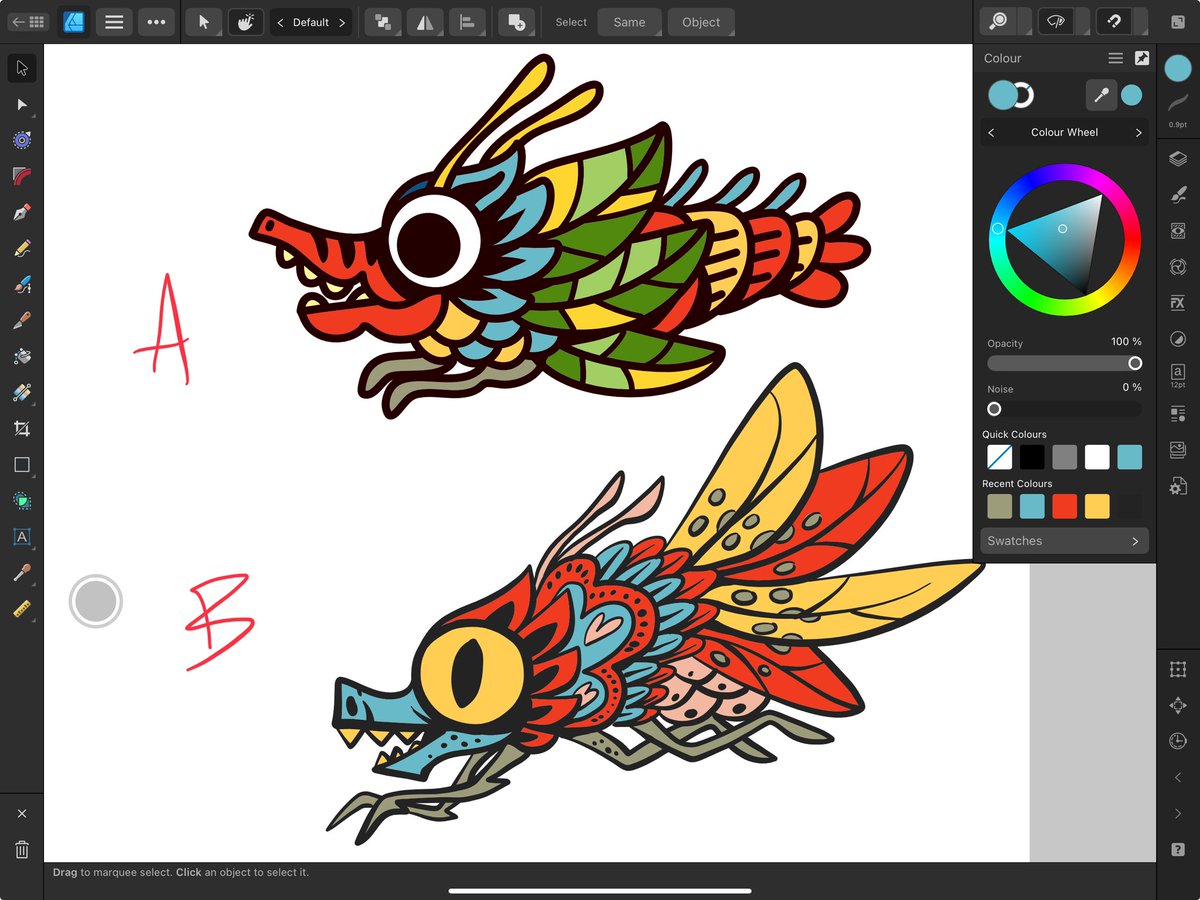
Task: Open the three-dots more options menu
Action: [156, 21]
